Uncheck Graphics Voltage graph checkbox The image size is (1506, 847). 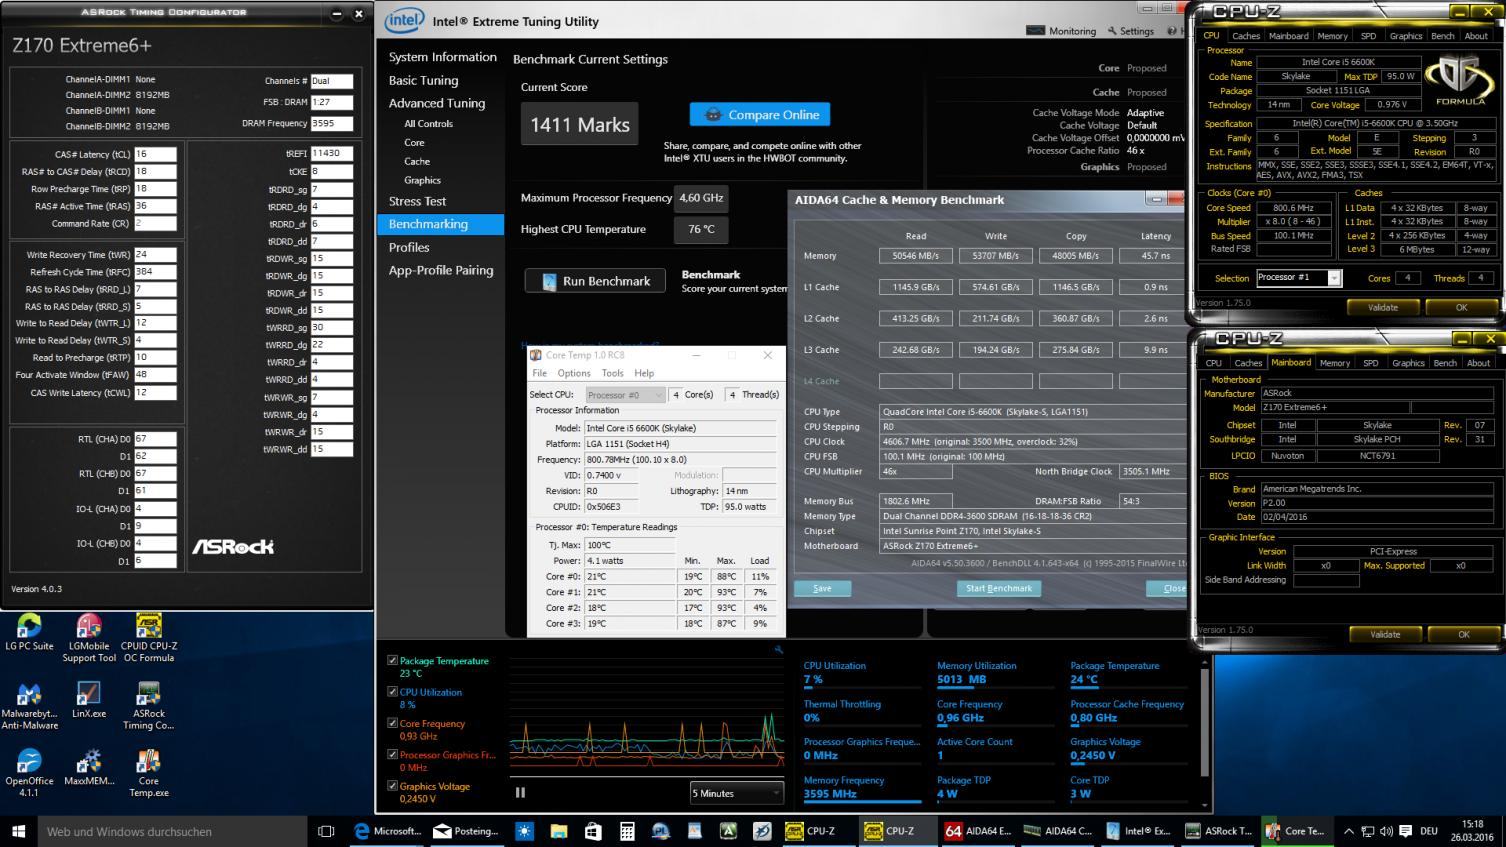coord(392,785)
